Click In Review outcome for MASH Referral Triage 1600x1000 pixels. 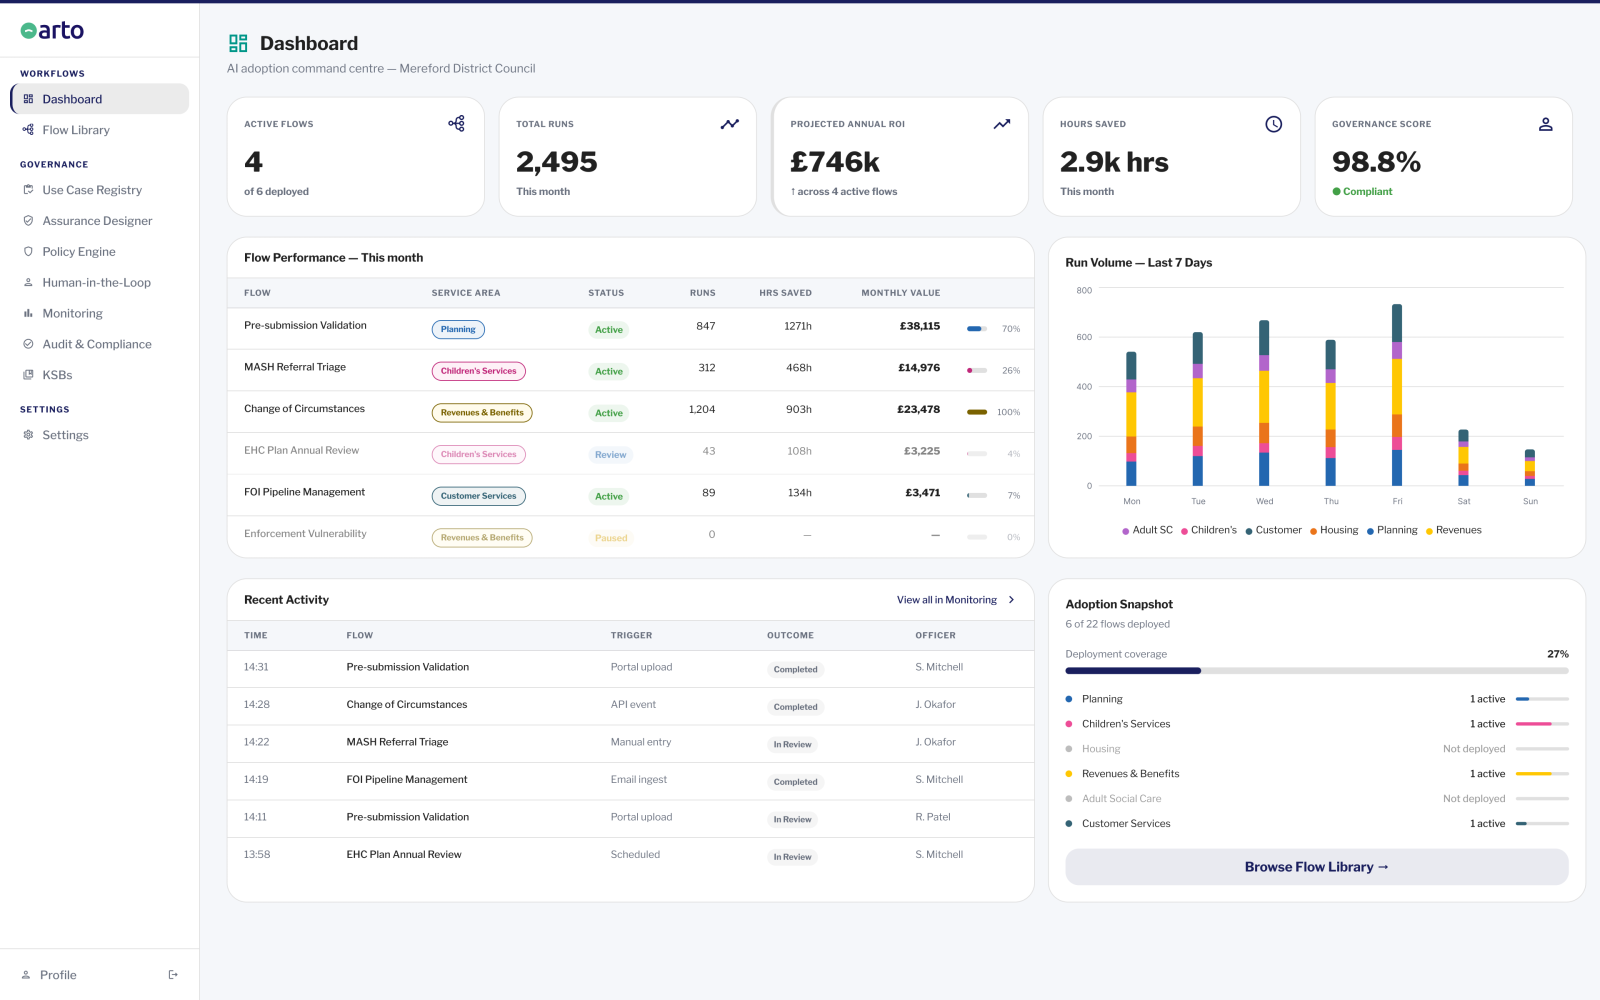click(x=793, y=745)
